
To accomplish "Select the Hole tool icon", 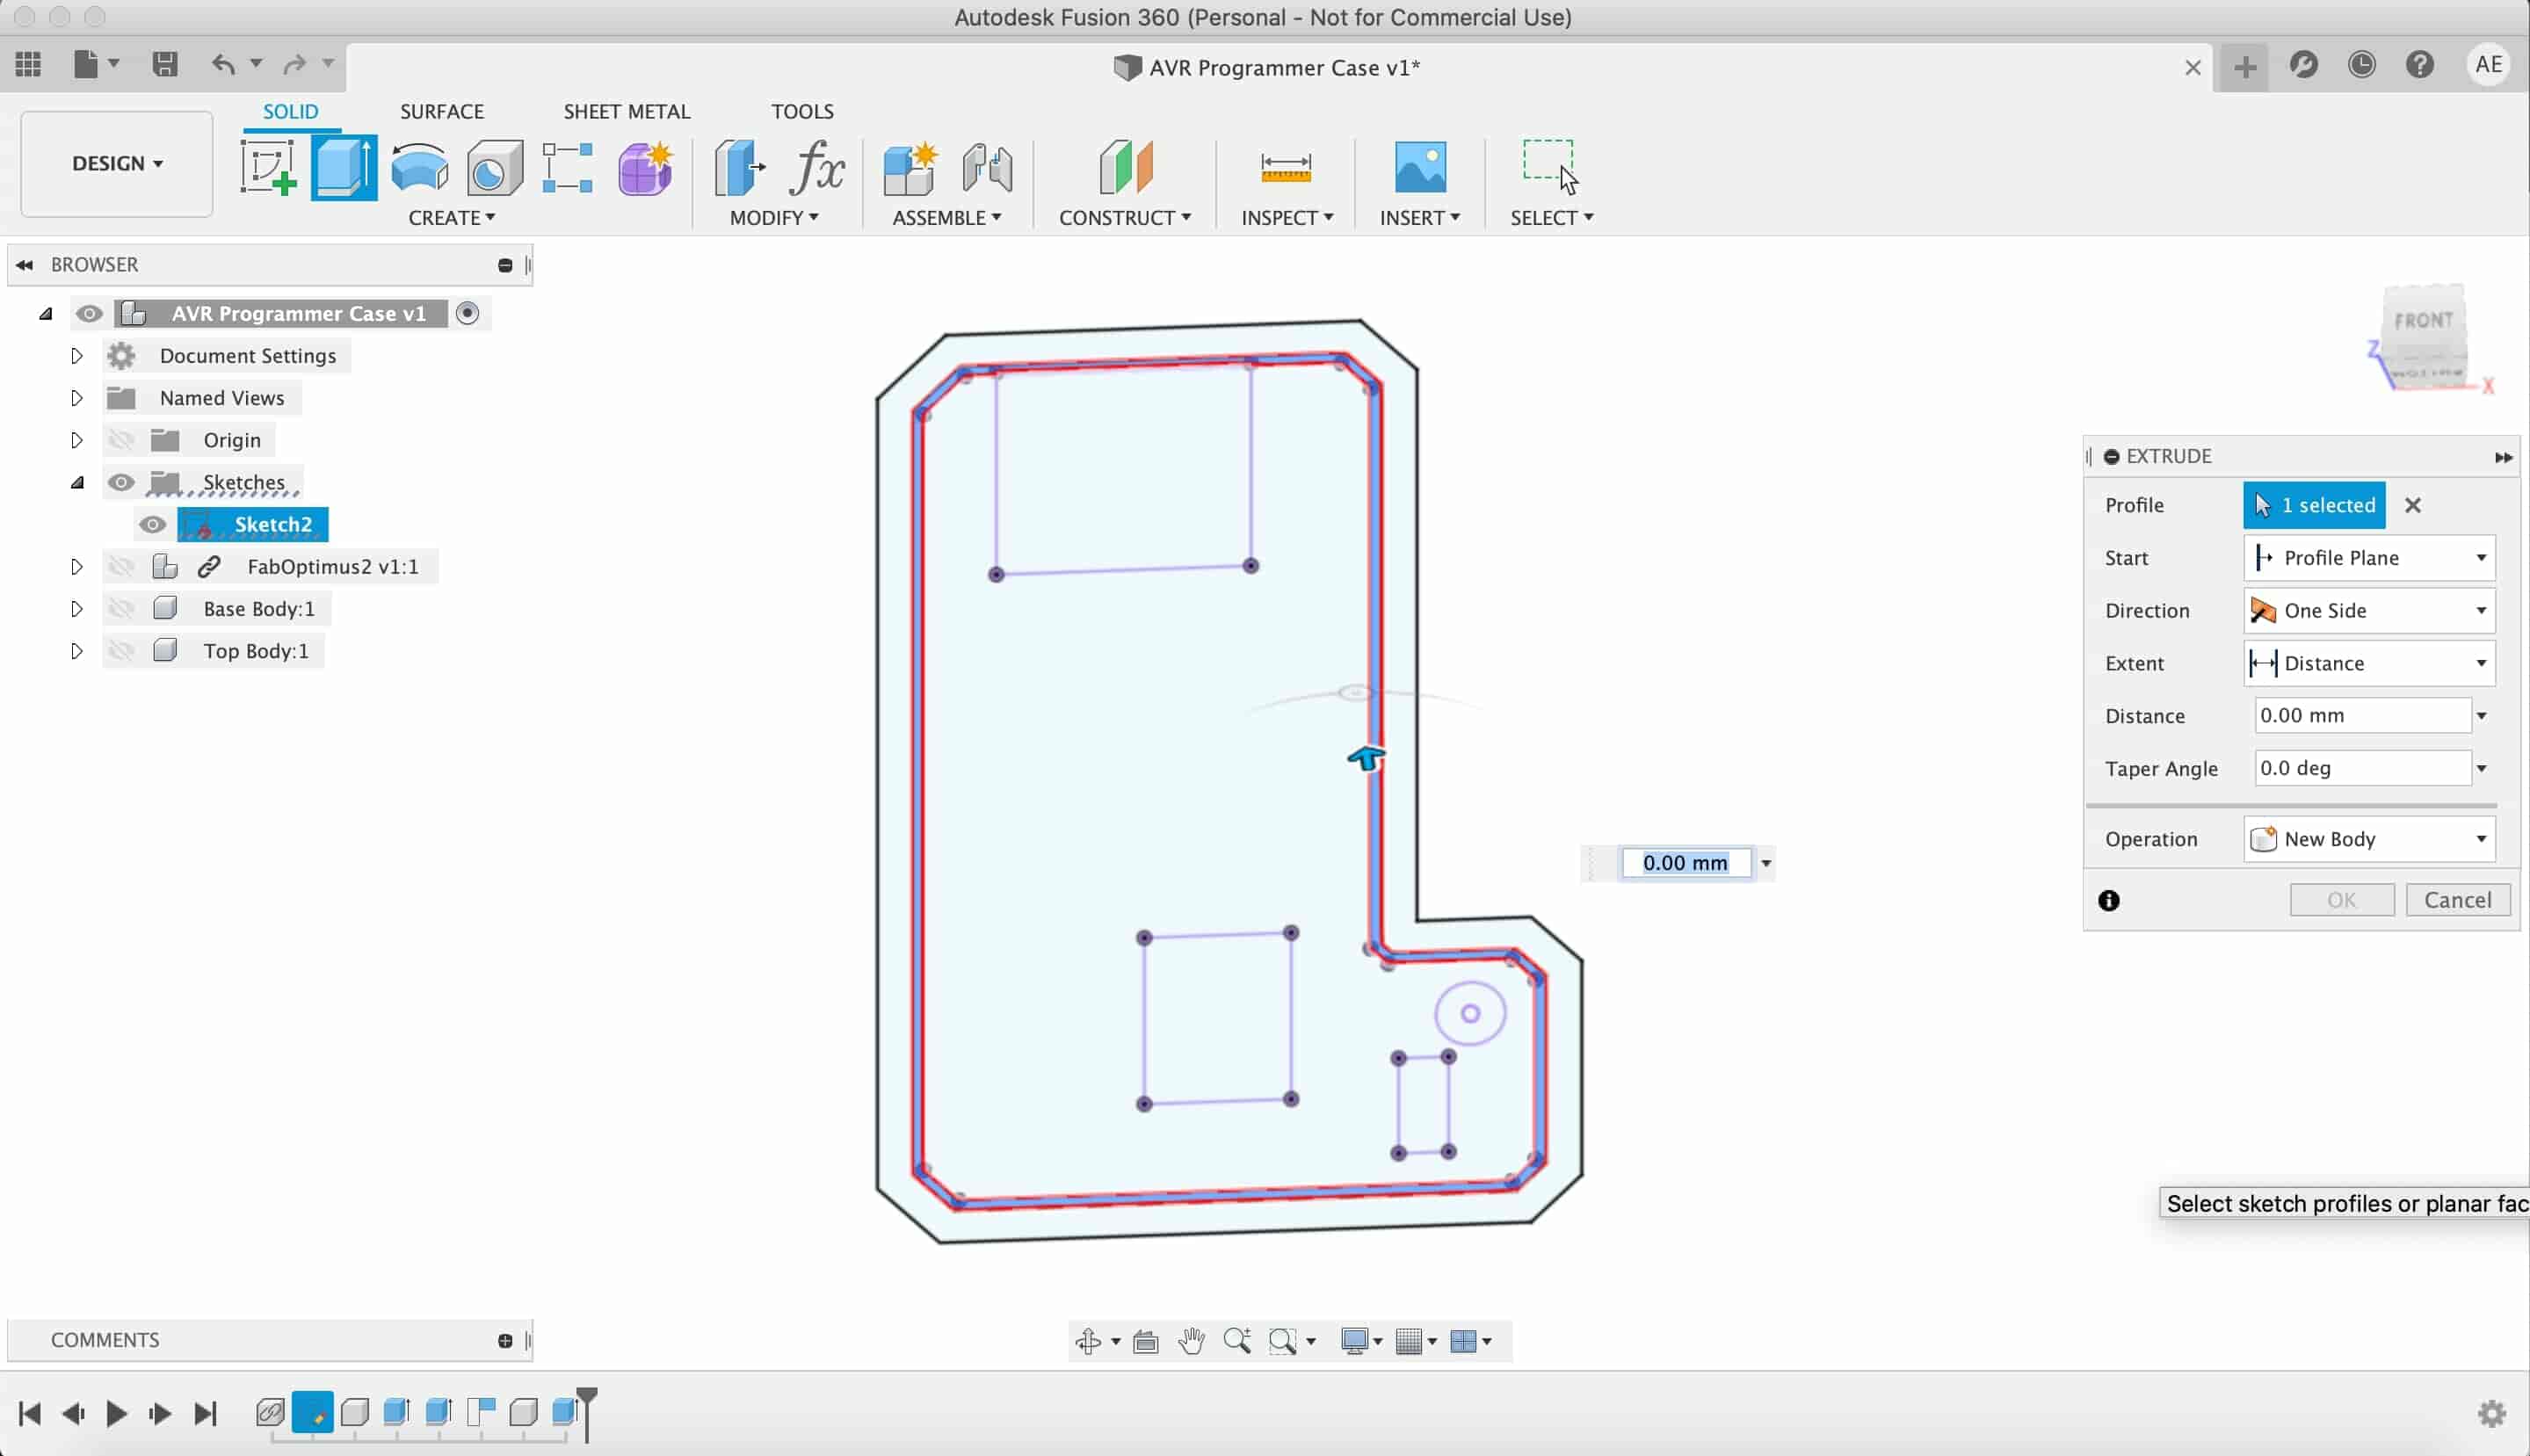I will pos(495,167).
